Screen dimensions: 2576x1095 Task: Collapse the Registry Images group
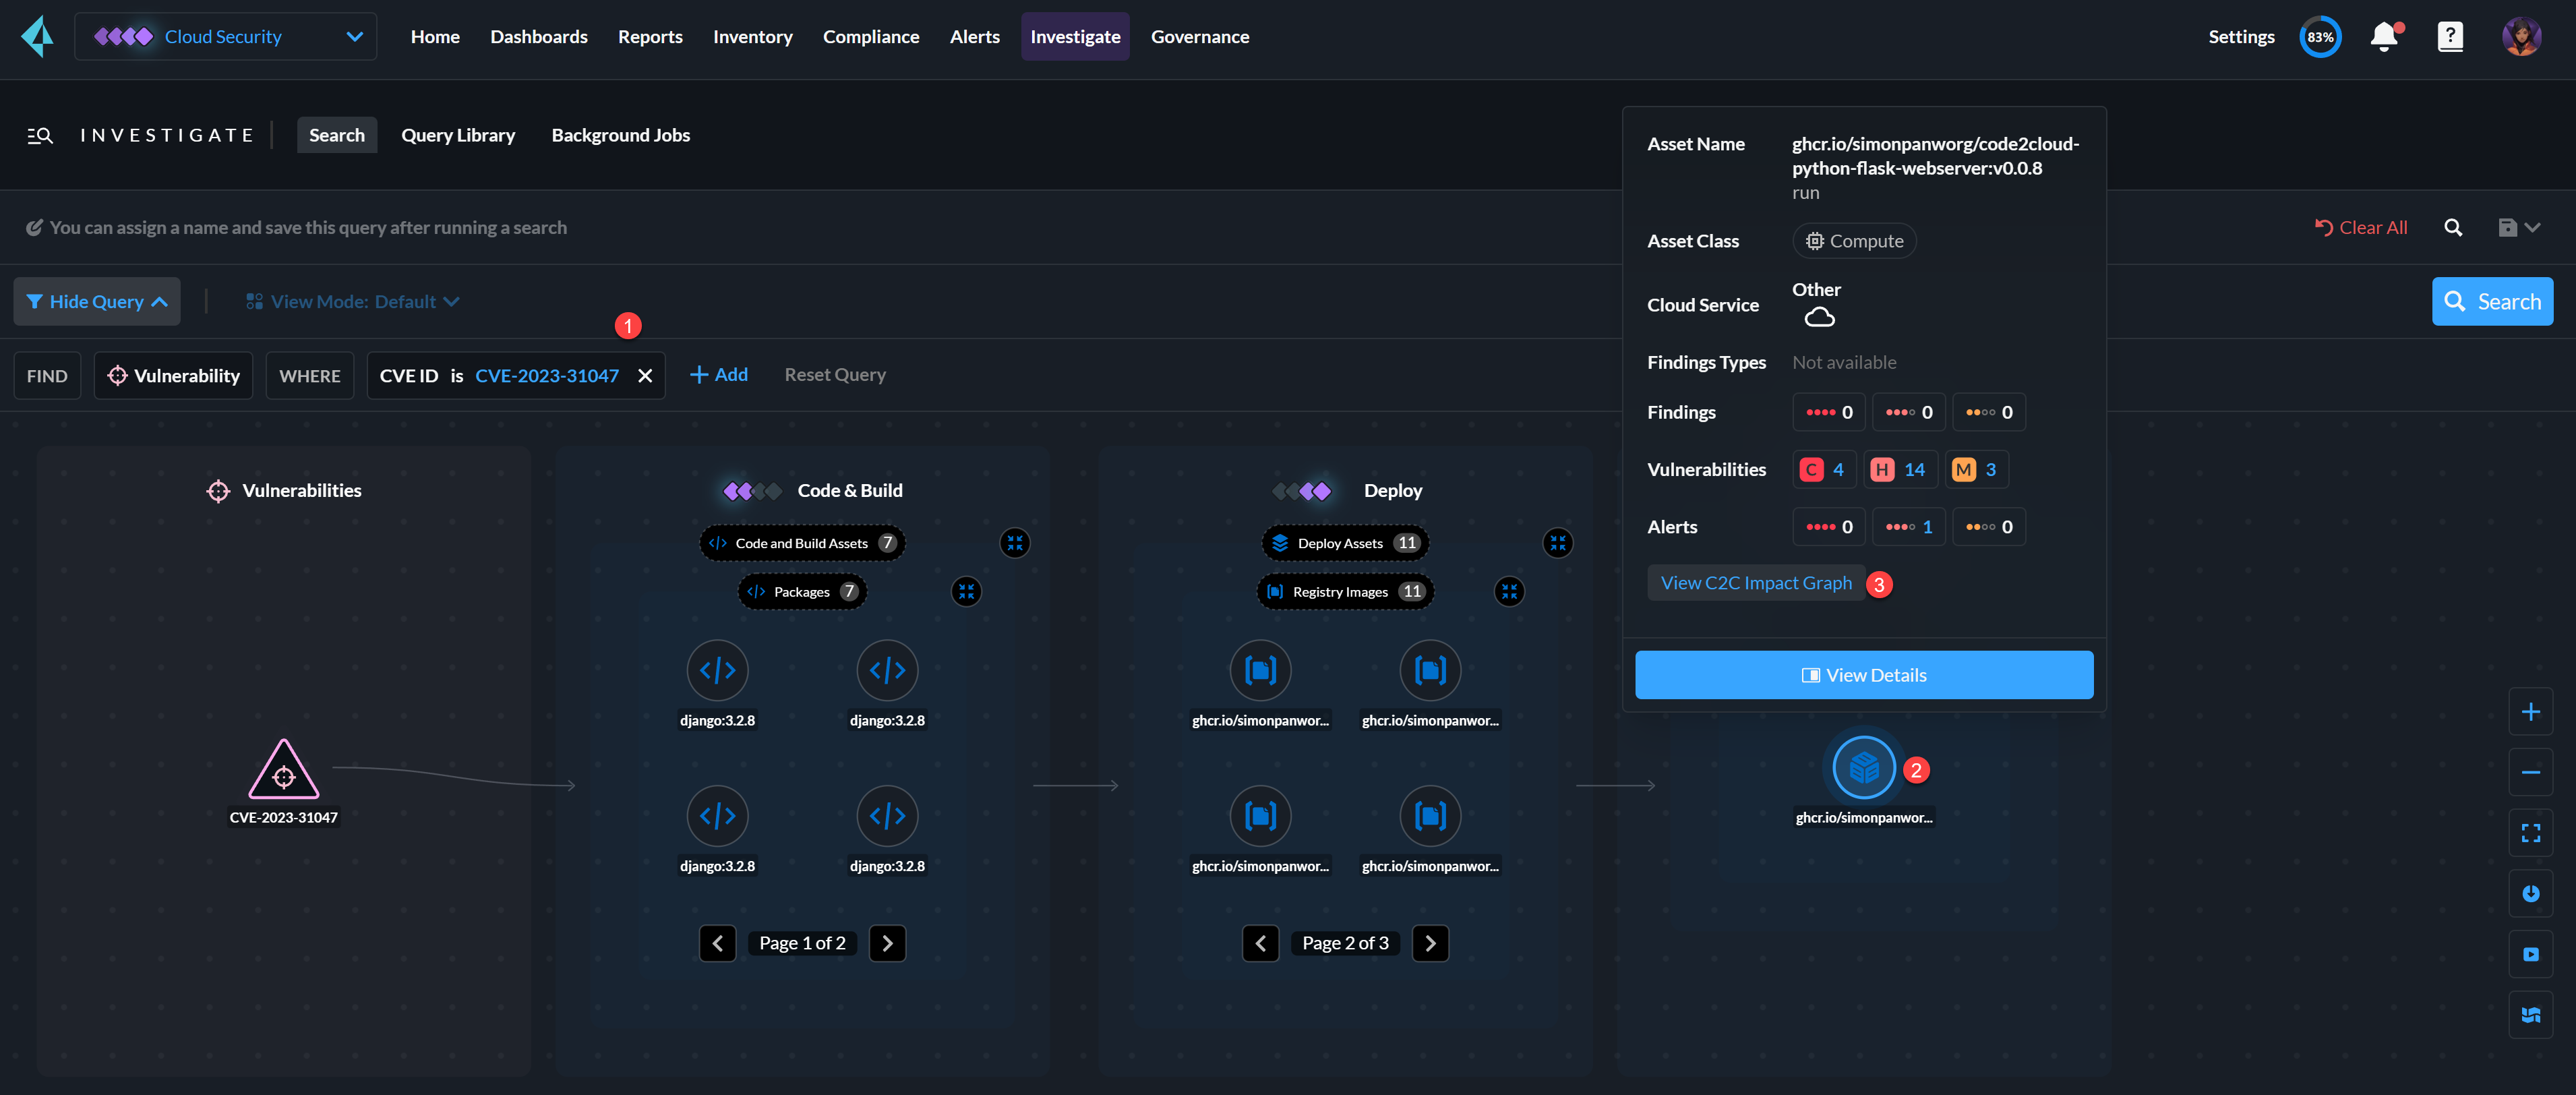click(1509, 592)
